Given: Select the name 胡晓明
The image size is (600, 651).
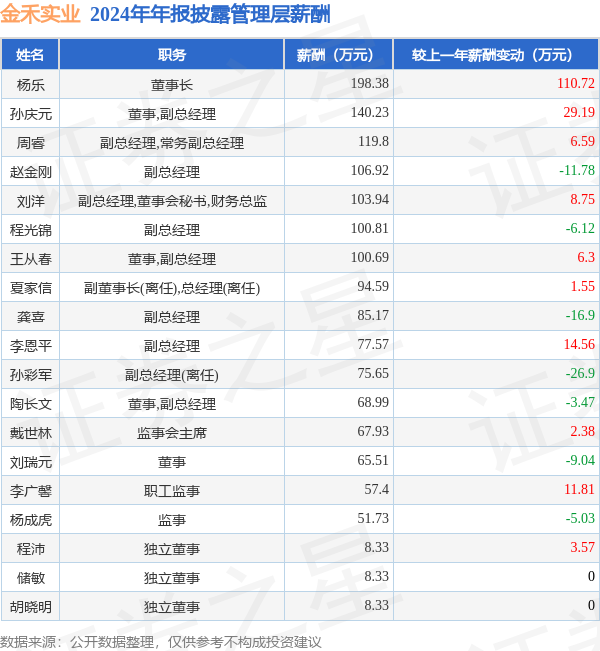Looking at the screenshot, I should click(x=30, y=607).
